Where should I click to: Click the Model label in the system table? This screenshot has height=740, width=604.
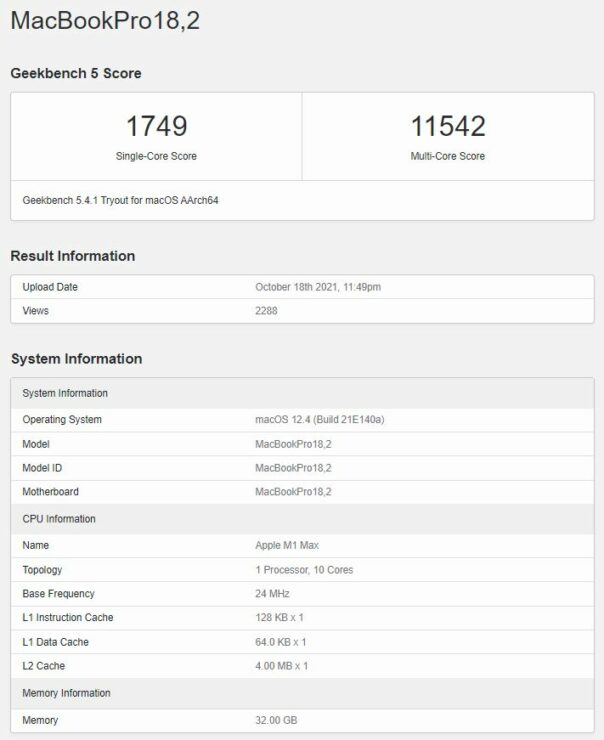(x=36, y=444)
